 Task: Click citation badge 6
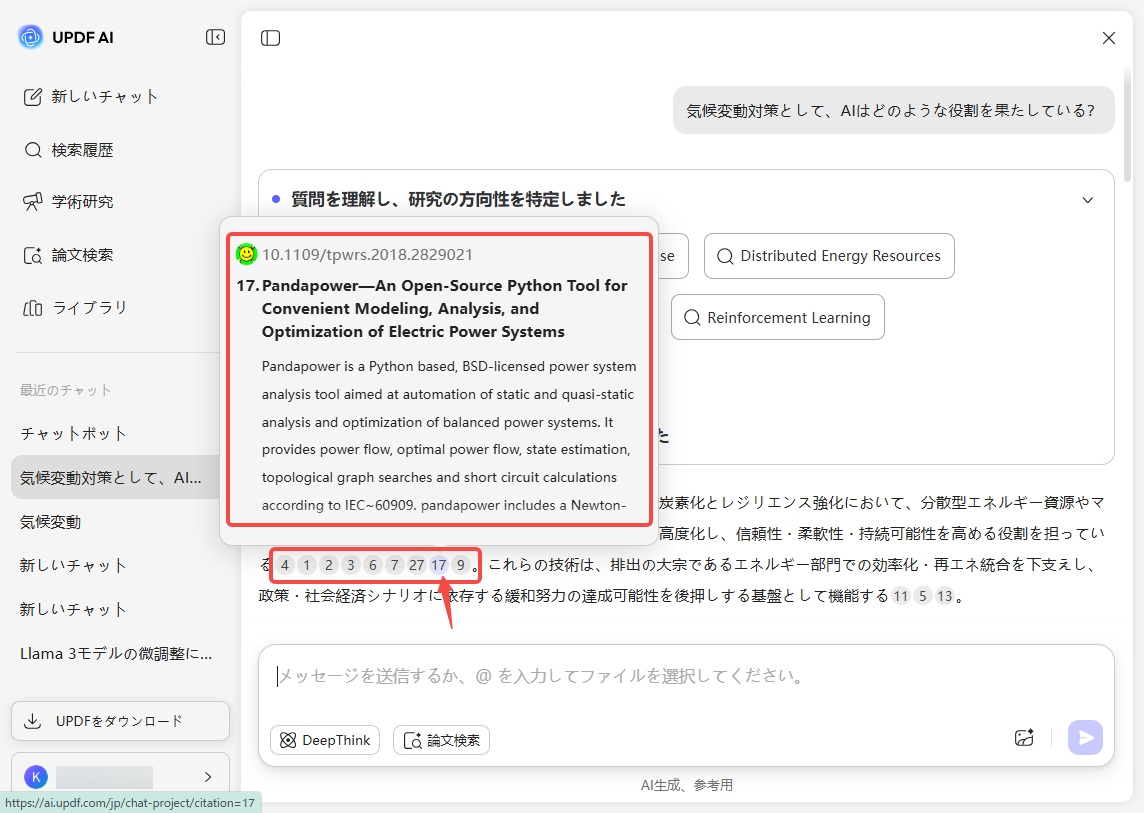pyautogui.click(x=372, y=565)
